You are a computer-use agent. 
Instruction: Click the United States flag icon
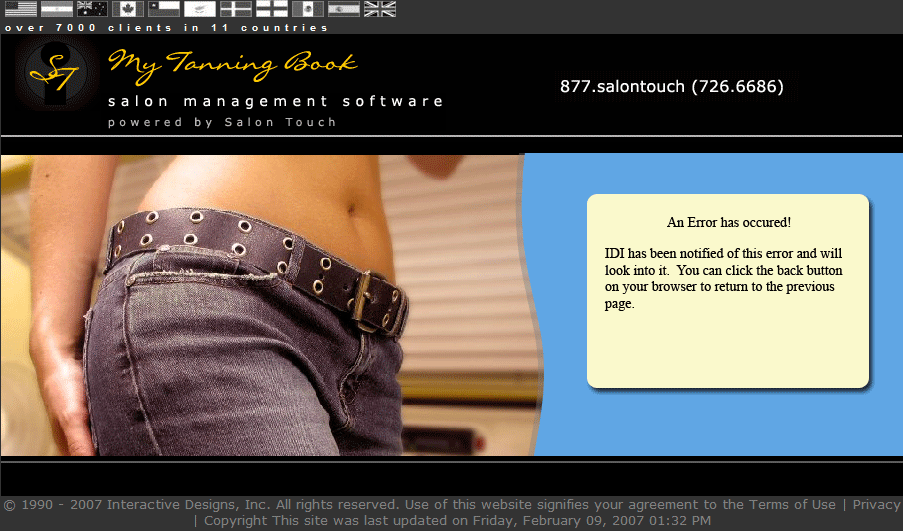click(x=21, y=9)
